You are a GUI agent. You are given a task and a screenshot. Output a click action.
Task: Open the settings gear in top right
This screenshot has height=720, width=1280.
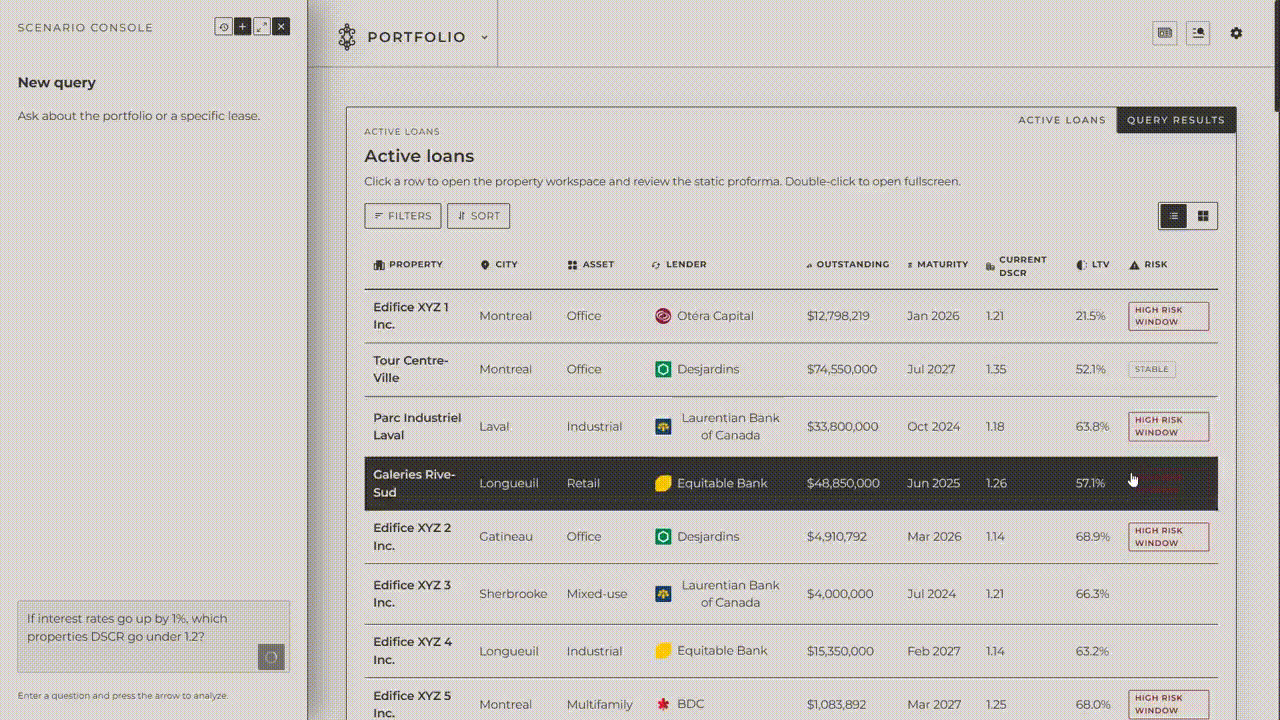(1236, 33)
